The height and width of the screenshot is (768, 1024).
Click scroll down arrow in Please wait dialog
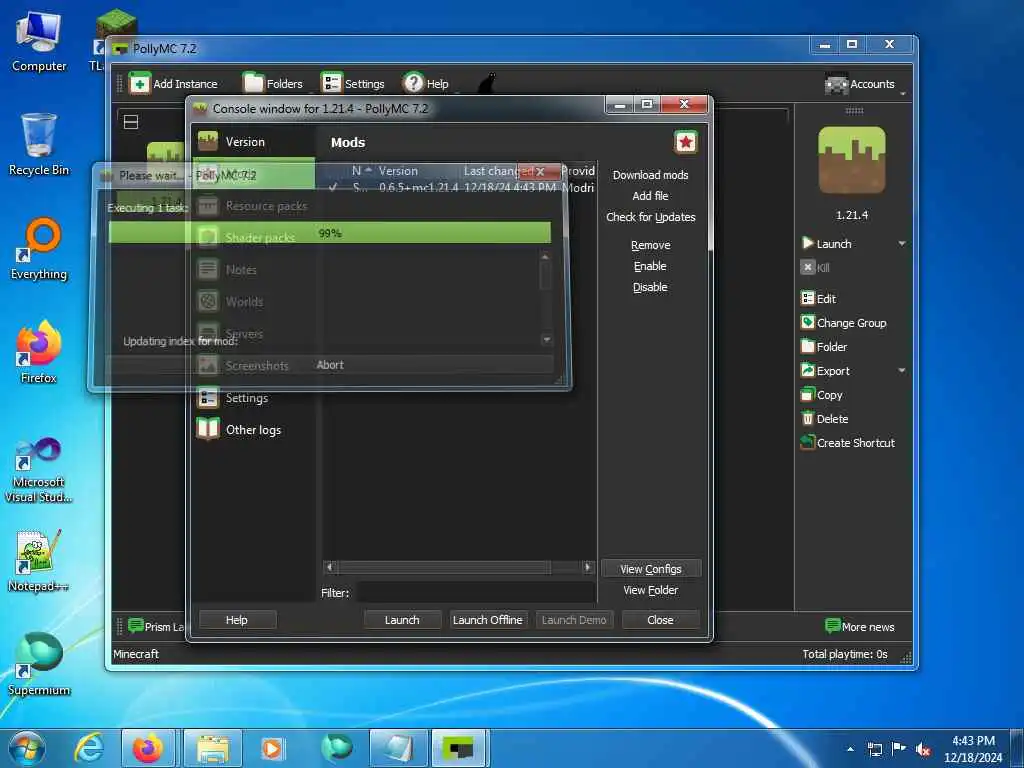546,340
